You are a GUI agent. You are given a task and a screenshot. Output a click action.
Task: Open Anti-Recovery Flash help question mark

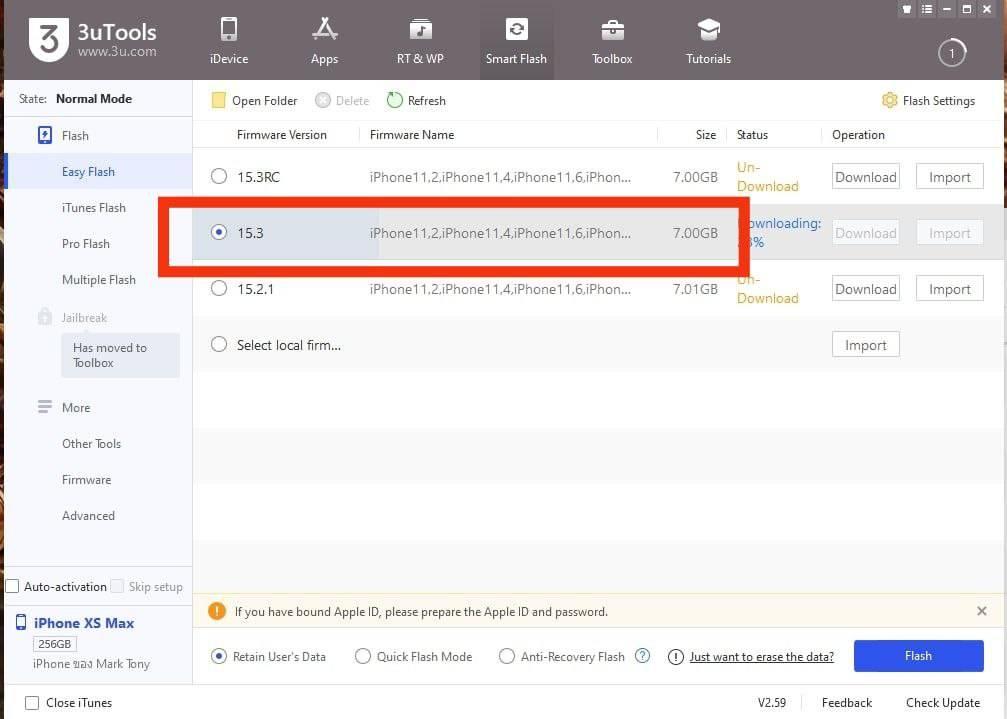point(642,656)
